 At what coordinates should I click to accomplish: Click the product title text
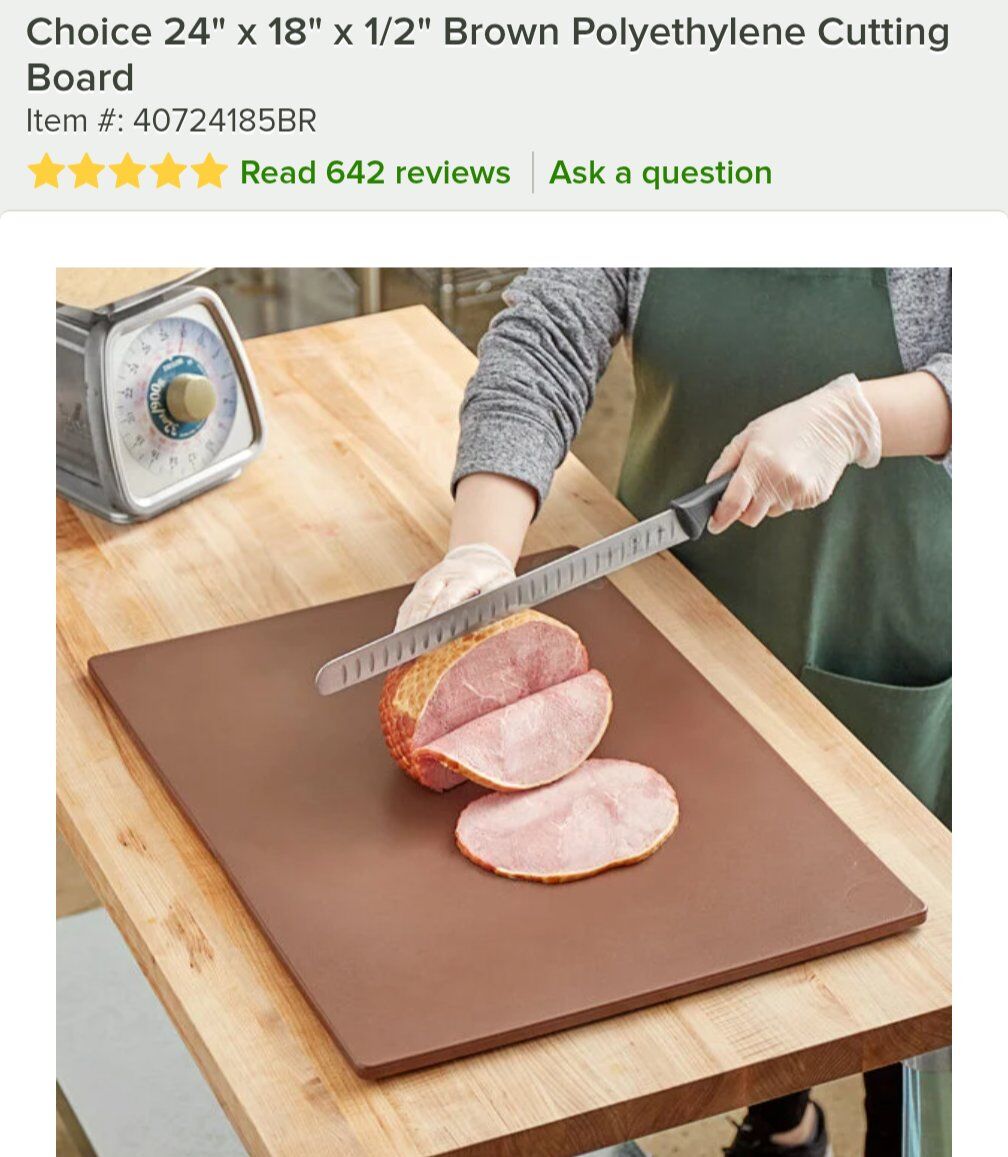click(487, 54)
